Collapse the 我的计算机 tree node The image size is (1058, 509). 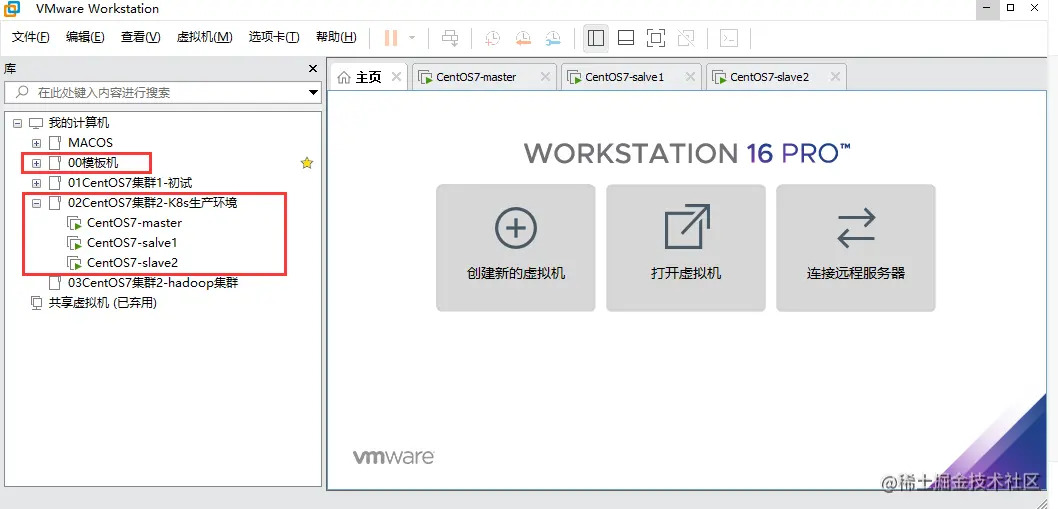tap(17, 124)
